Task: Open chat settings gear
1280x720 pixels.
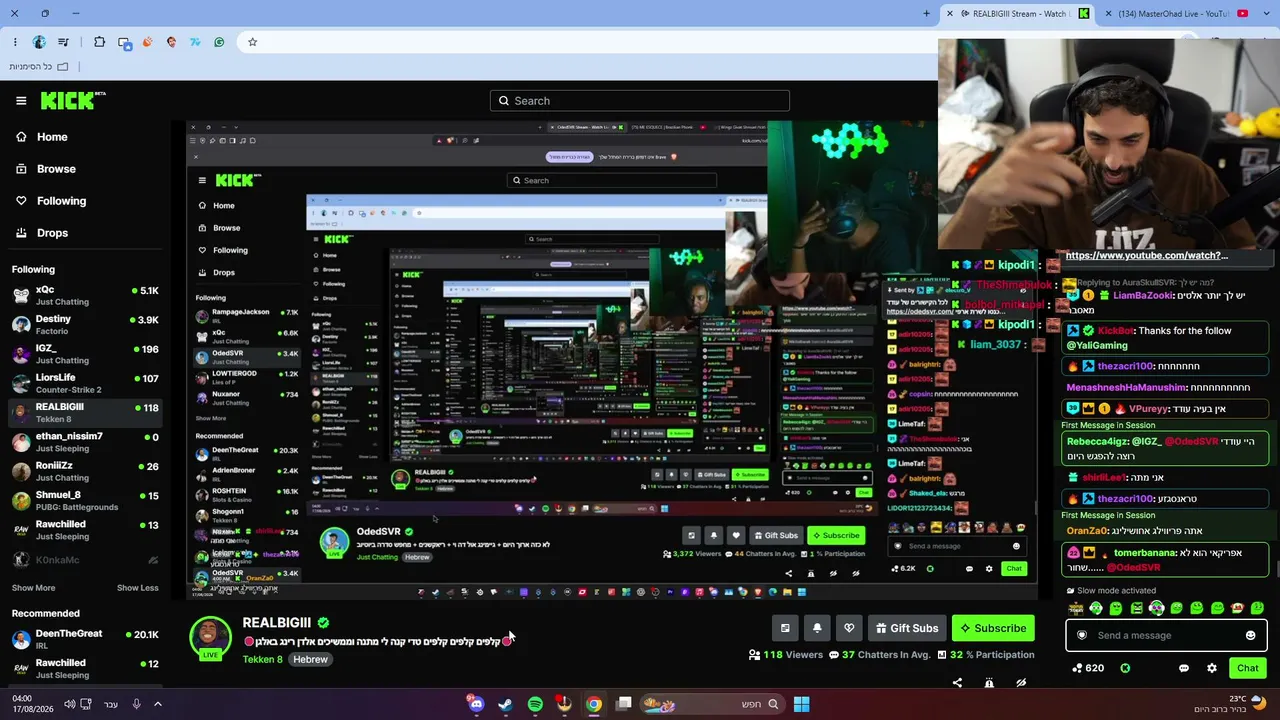Action: [1212, 668]
